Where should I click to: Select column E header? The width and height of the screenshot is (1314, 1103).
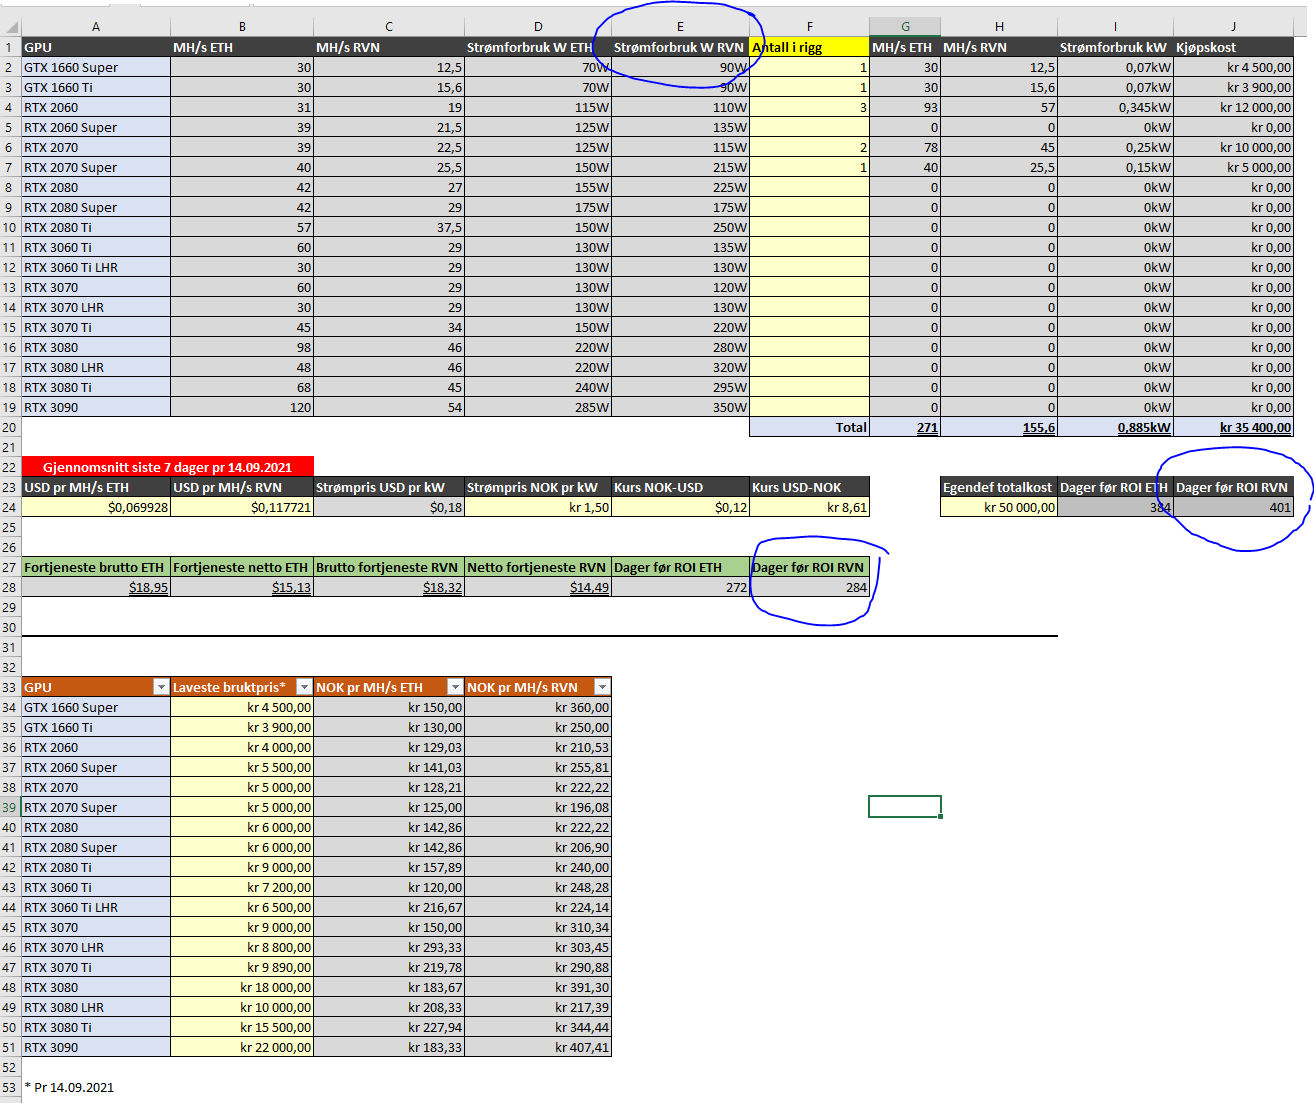pyautogui.click(x=680, y=27)
